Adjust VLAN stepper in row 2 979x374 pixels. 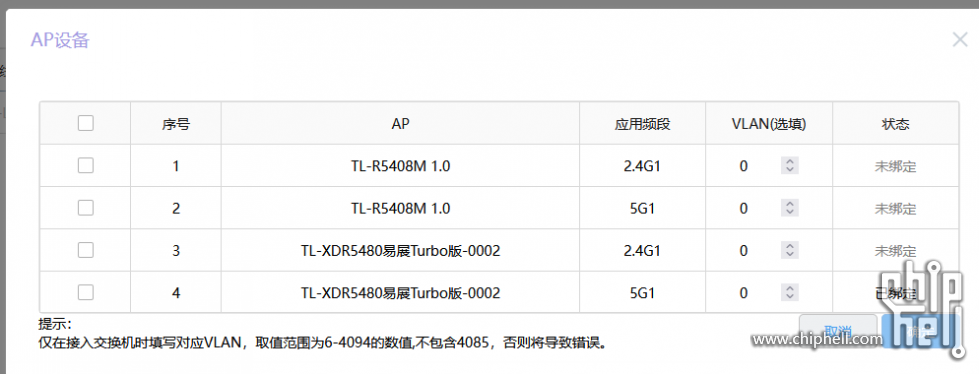[790, 208]
